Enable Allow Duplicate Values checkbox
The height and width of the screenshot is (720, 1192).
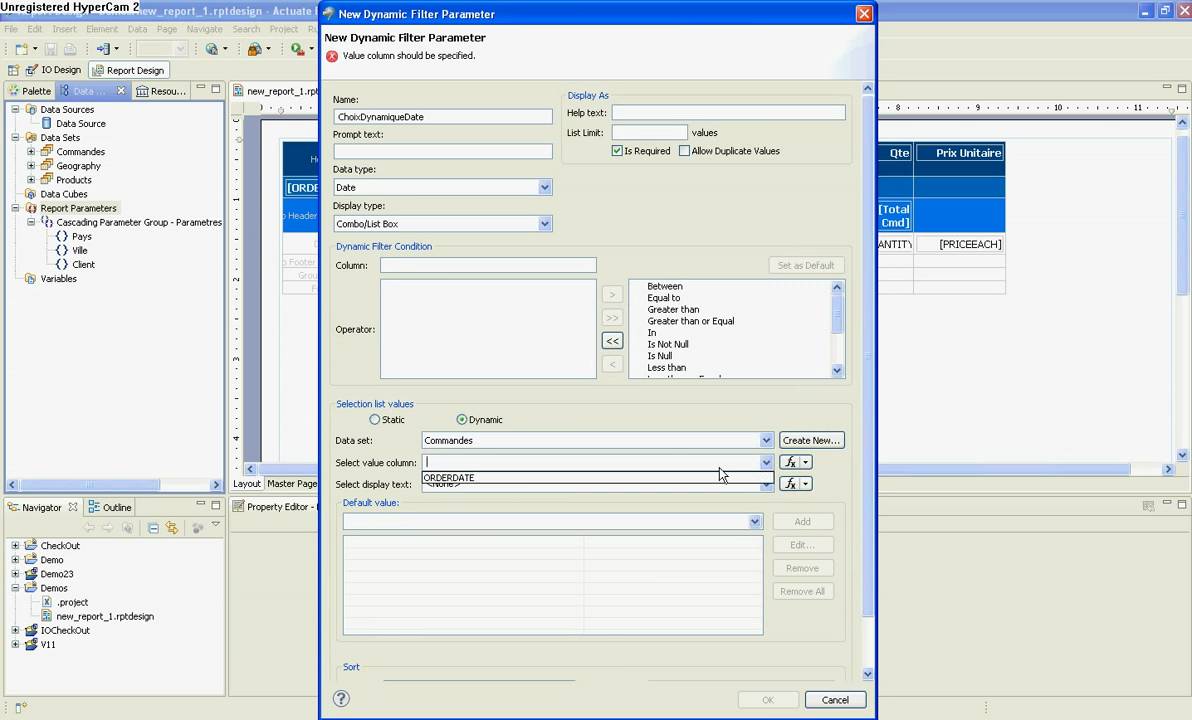point(684,151)
